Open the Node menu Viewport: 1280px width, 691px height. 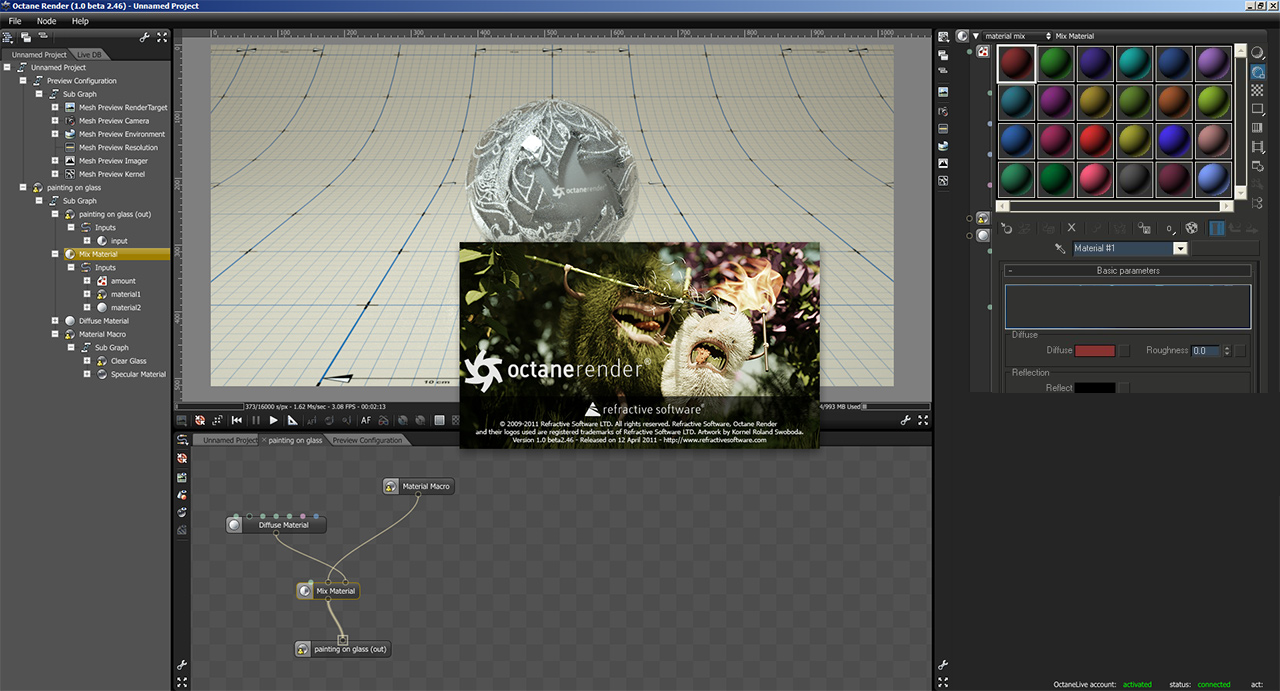[46, 21]
